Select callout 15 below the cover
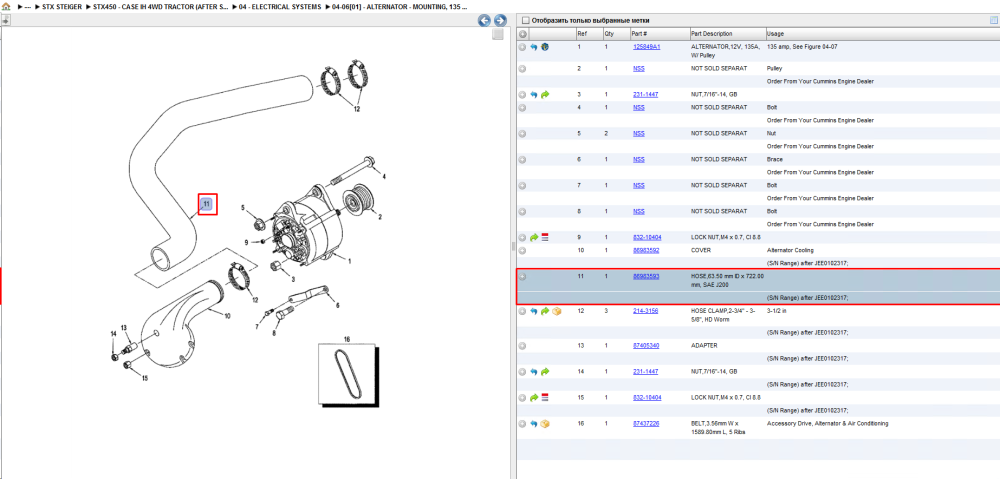 pyautogui.click(x=145, y=378)
